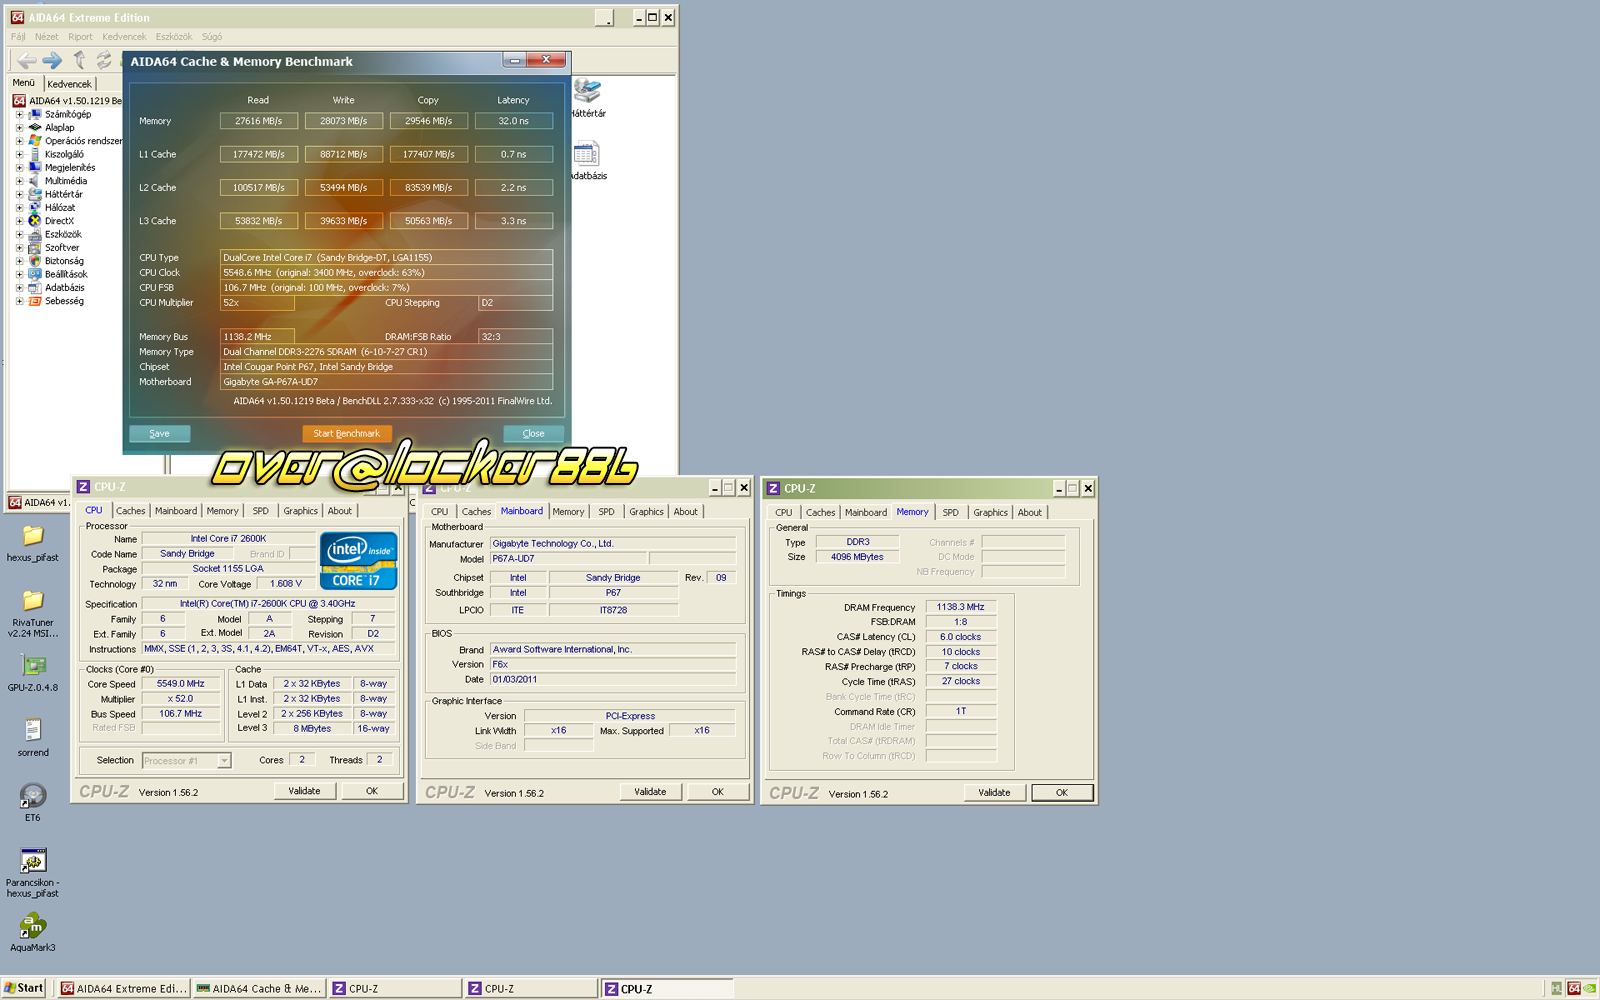Click the Back arrow in AIDA64 toolbar
This screenshot has width=1600, height=1000.
click(26, 61)
